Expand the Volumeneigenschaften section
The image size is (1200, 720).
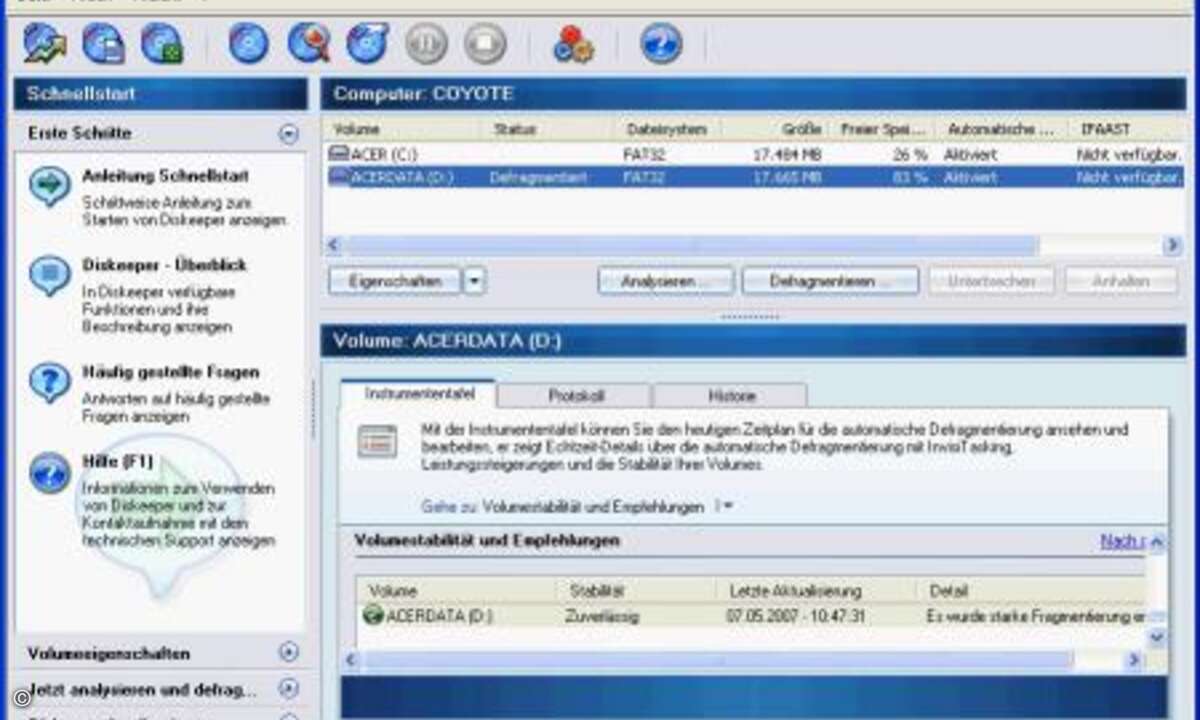(288, 652)
